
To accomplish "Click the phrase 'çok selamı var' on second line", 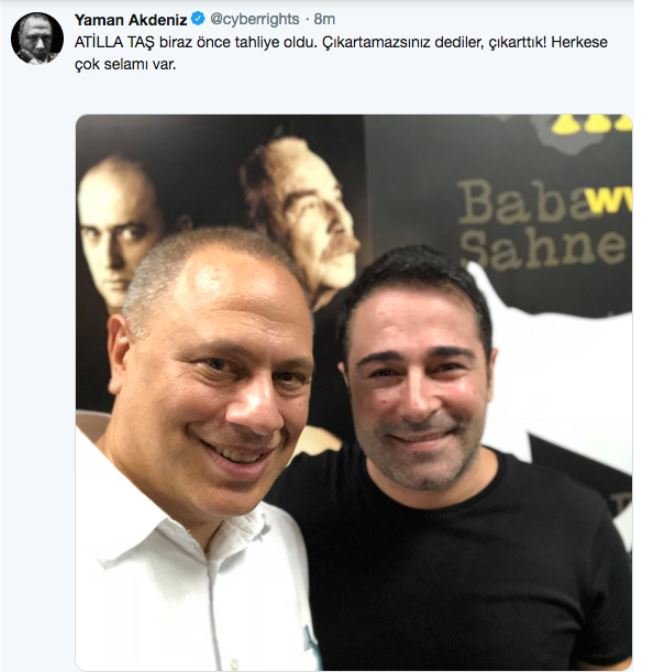I will [x=125, y=65].
